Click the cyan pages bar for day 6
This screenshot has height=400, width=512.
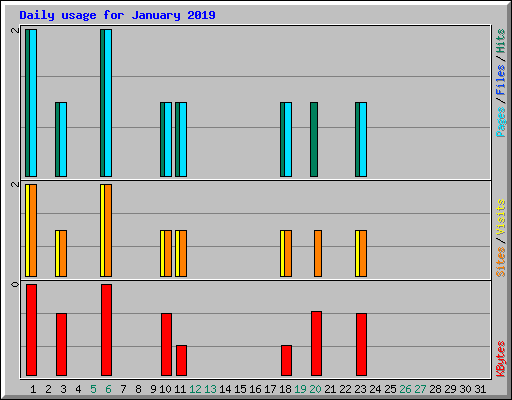pos(108,103)
